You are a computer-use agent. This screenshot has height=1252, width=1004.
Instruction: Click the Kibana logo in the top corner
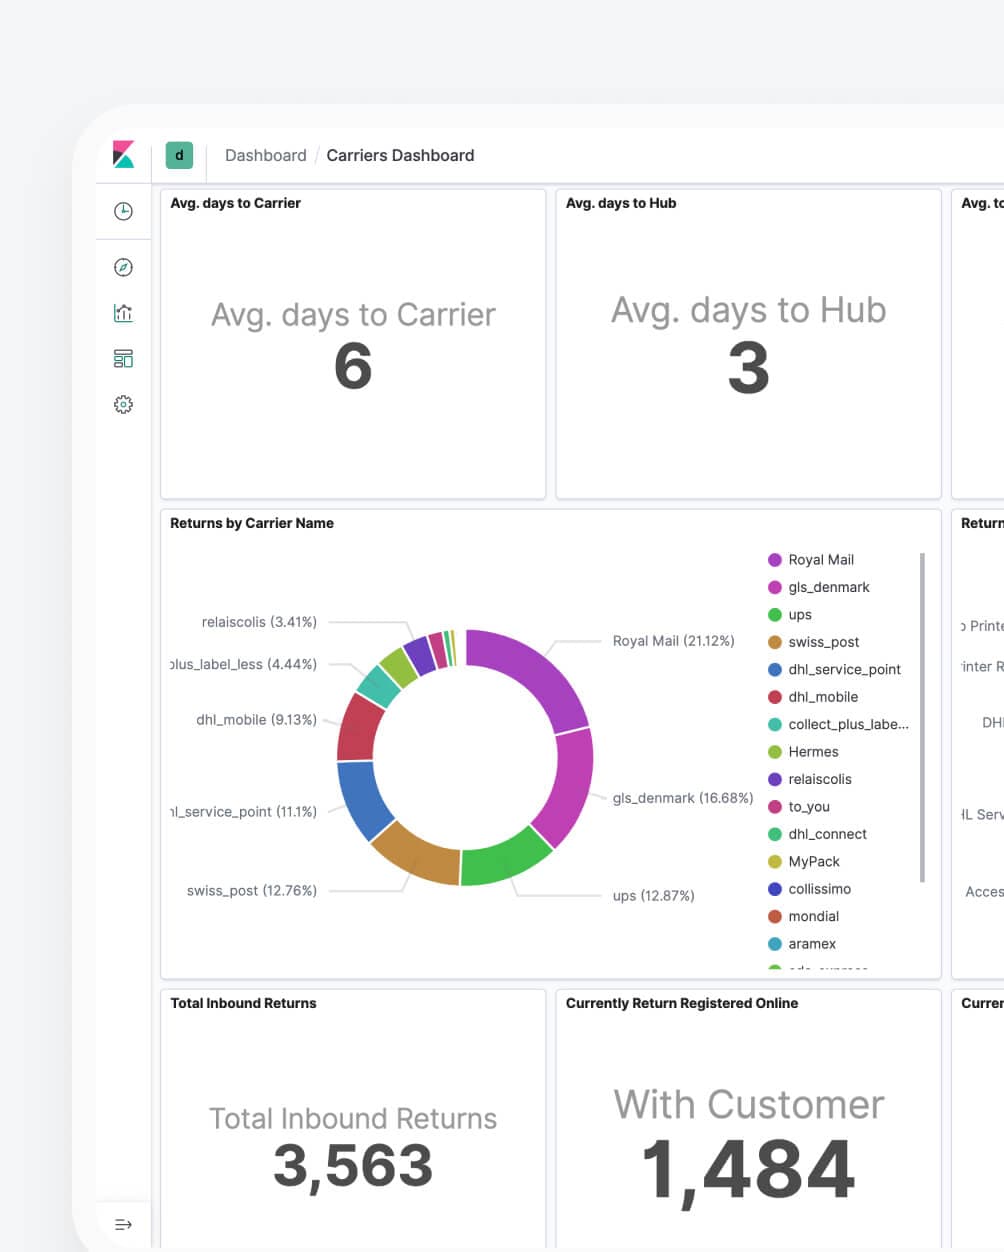[x=123, y=155]
